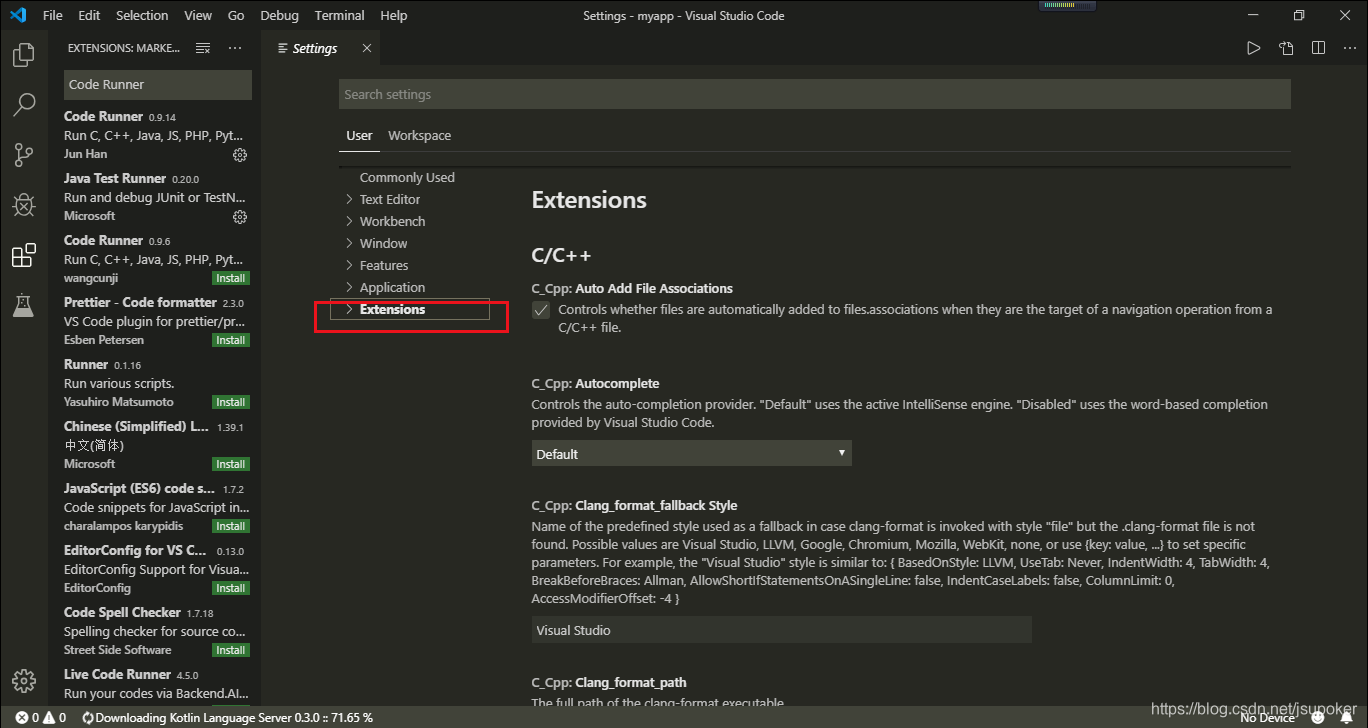Click the VS Code logo icon
This screenshot has width=1368, height=728.
17,15
